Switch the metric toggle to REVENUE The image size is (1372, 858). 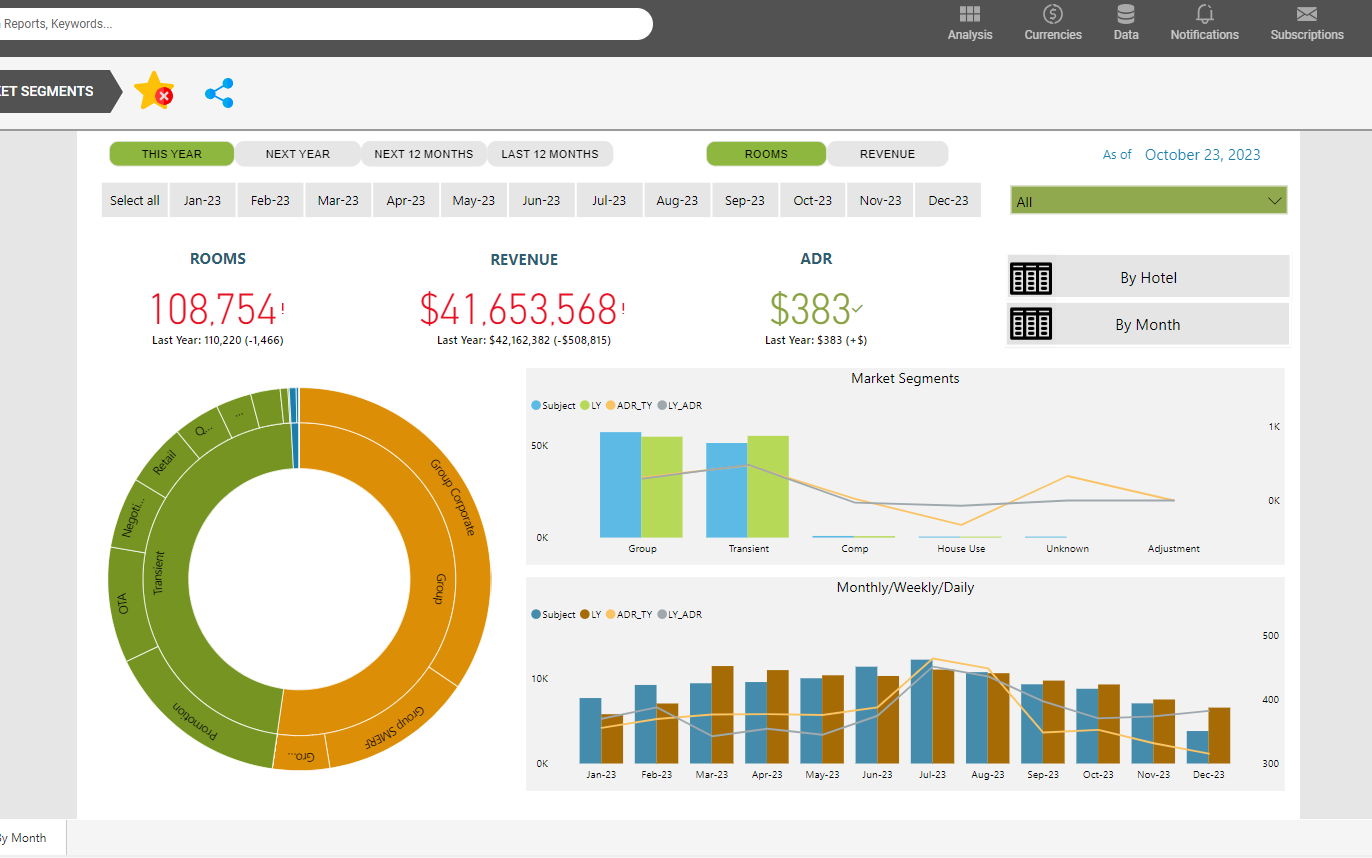pyautogui.click(x=887, y=154)
